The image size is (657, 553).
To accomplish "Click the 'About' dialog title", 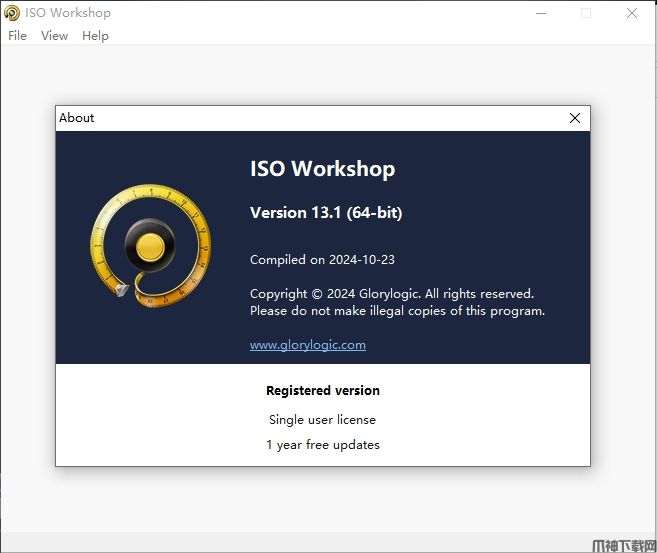I will click(x=77, y=118).
